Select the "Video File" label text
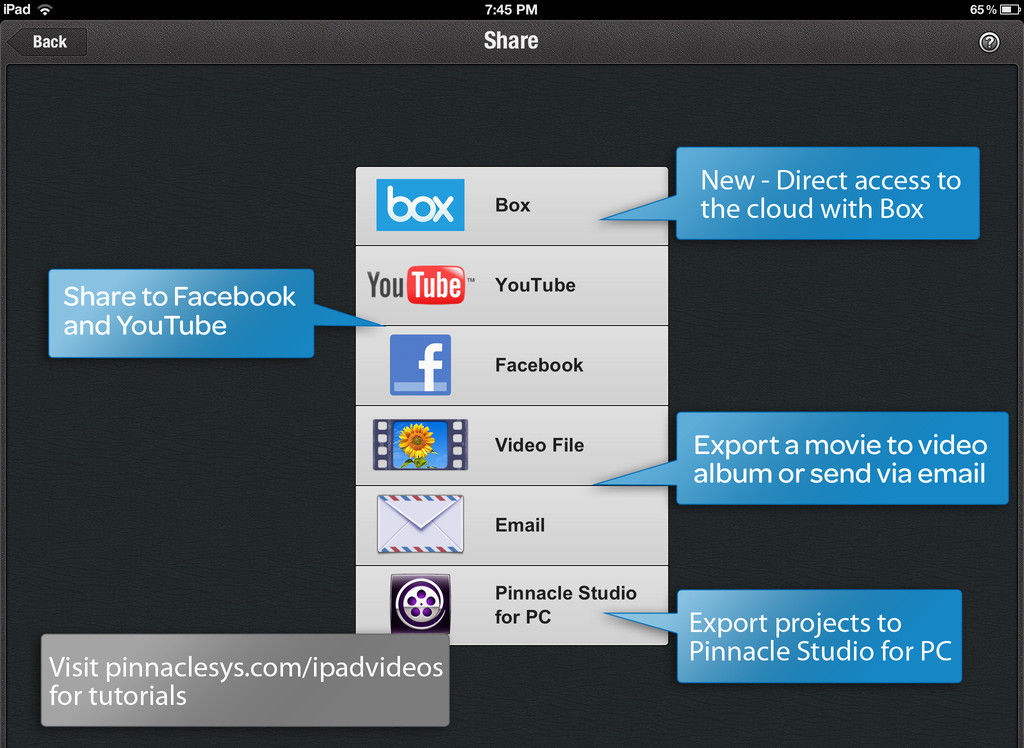Screen dimensions: 1024x748 [539, 445]
